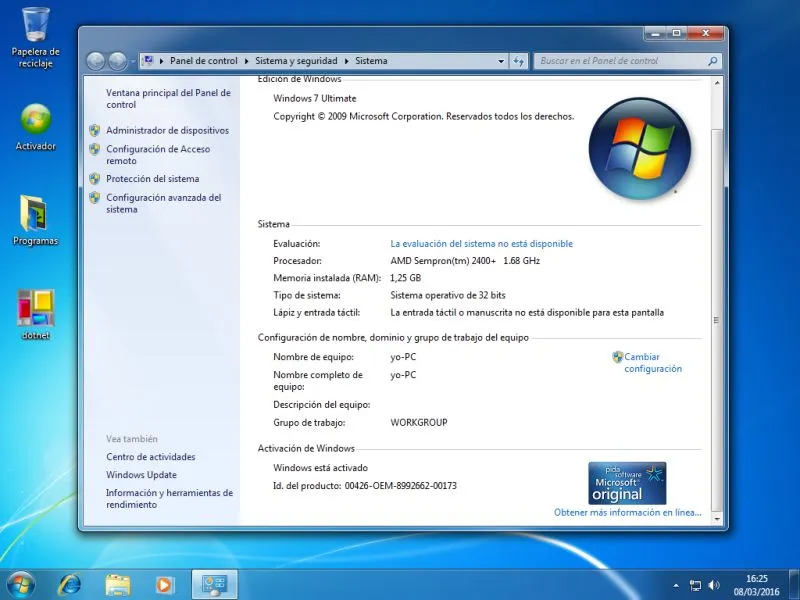
Task: Click the Control Panel taskbar button
Action: 214,585
